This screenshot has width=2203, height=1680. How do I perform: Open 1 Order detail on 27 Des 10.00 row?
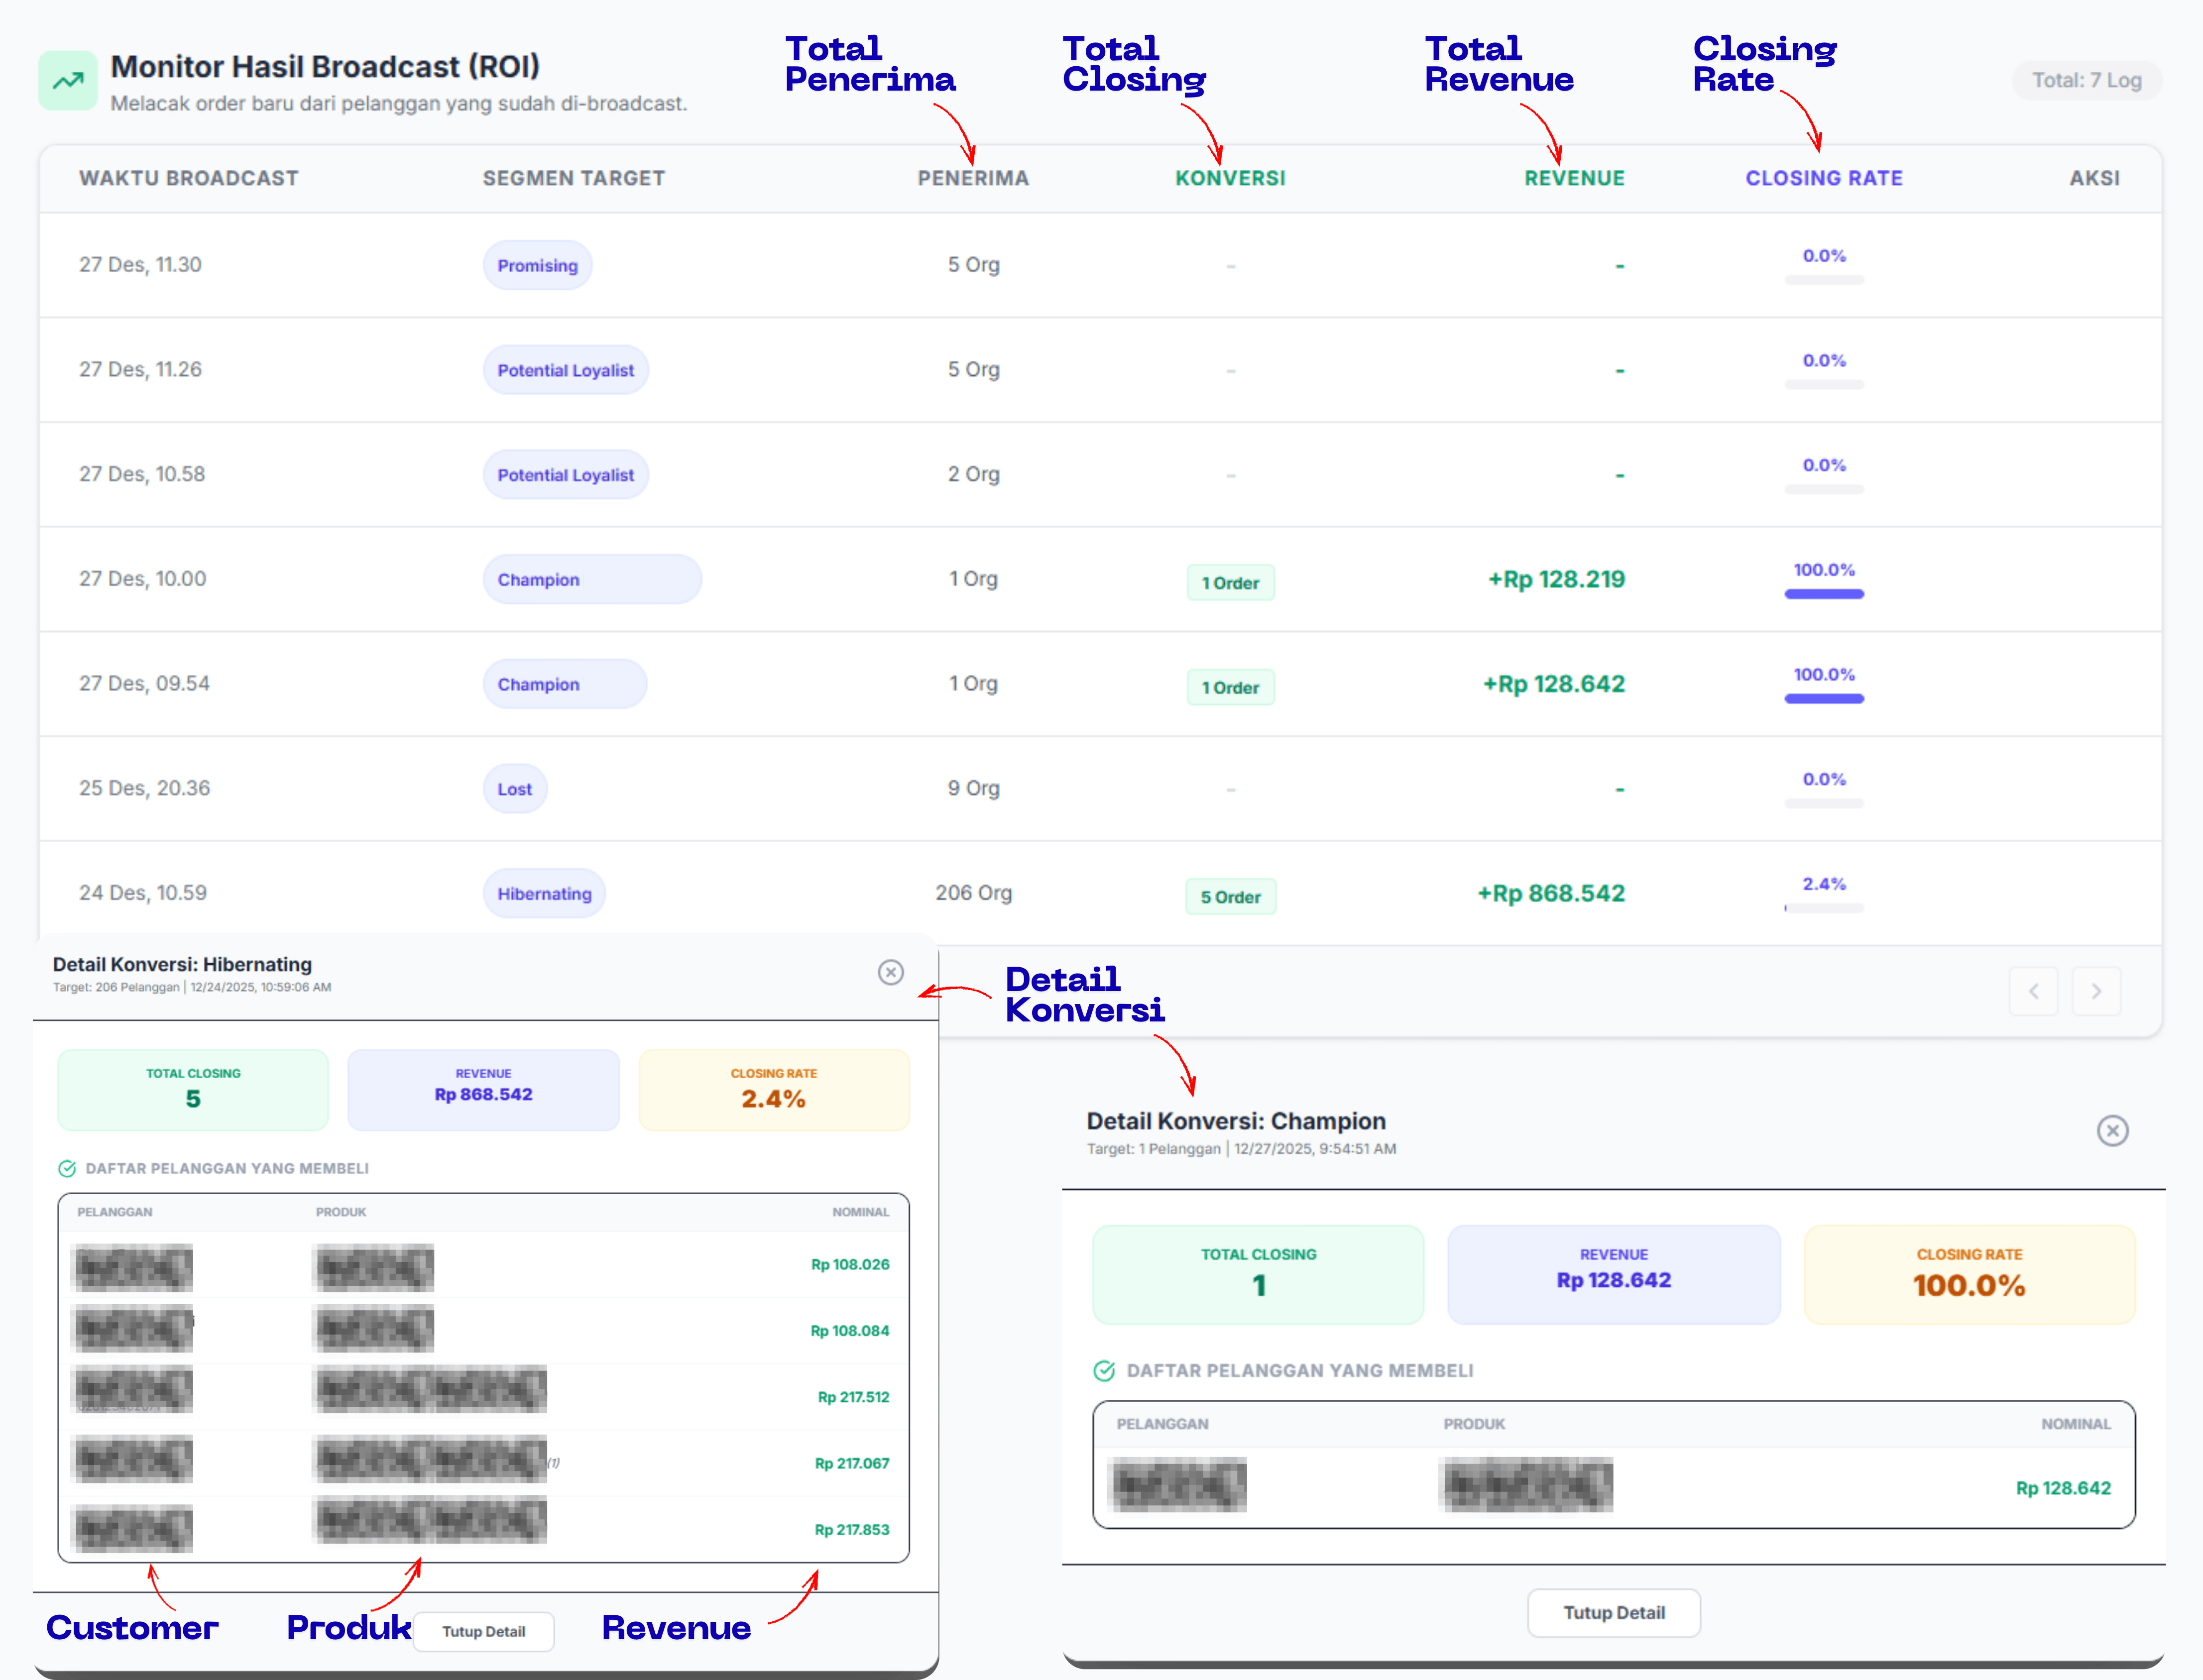[1231, 582]
